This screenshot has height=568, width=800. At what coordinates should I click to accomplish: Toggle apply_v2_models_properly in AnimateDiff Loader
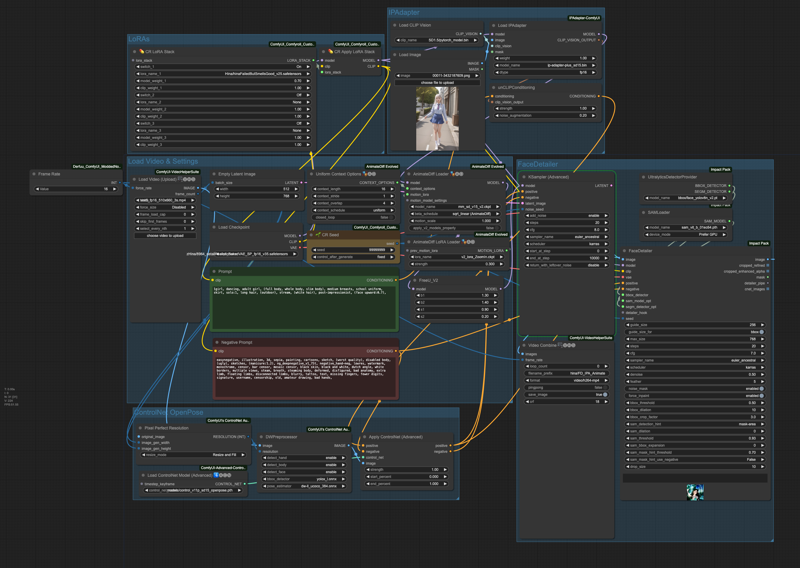click(x=457, y=228)
